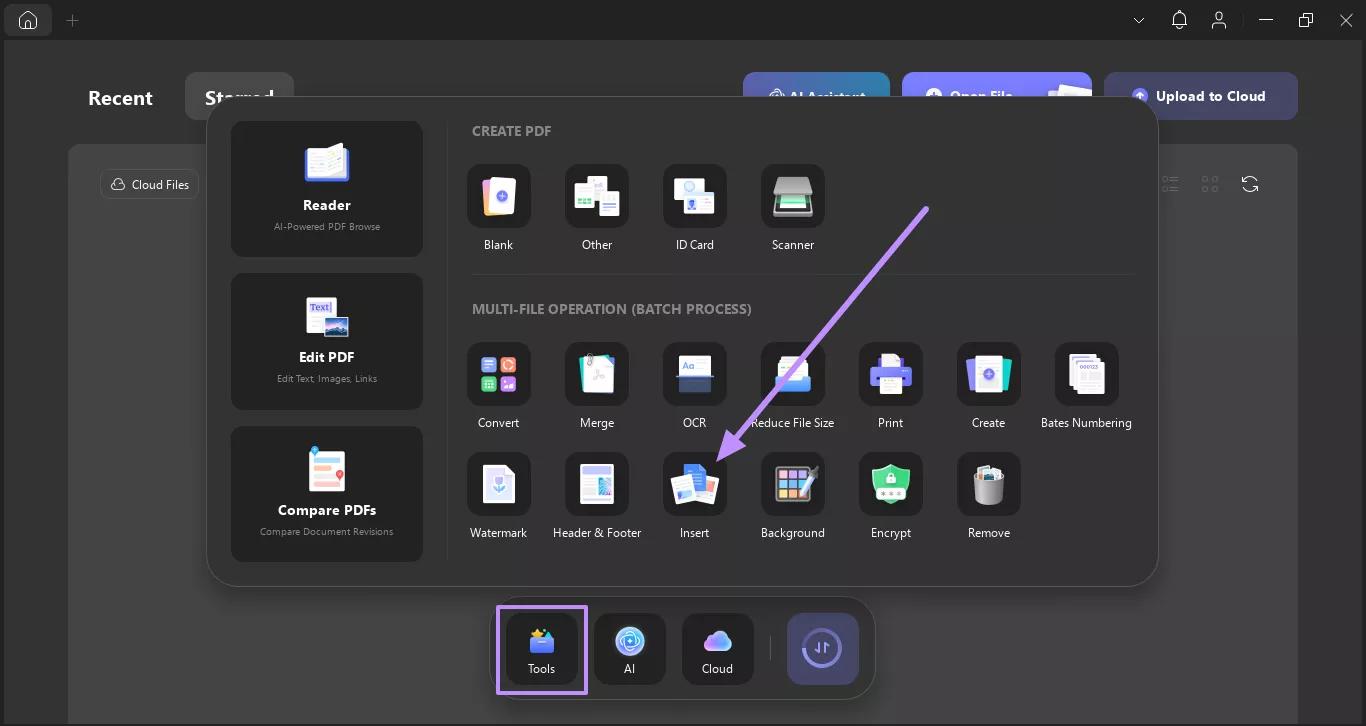This screenshot has width=1366, height=726.
Task: Select Cloud in the bottom dock
Action: point(718,649)
